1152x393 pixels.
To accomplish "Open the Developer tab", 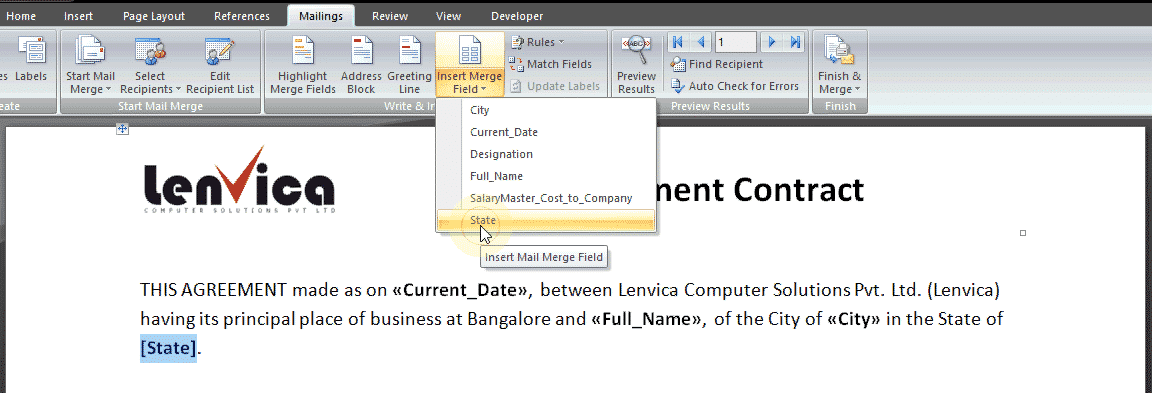I will 517,15.
